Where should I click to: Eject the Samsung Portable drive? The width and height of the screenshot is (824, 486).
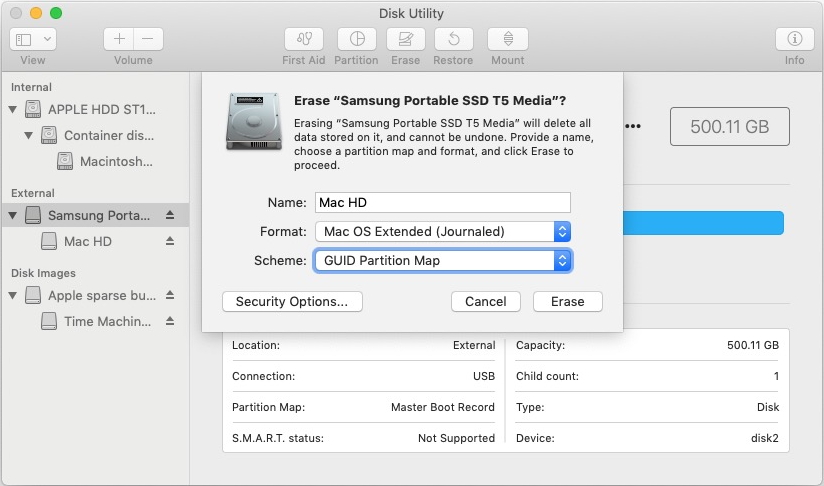(x=170, y=215)
